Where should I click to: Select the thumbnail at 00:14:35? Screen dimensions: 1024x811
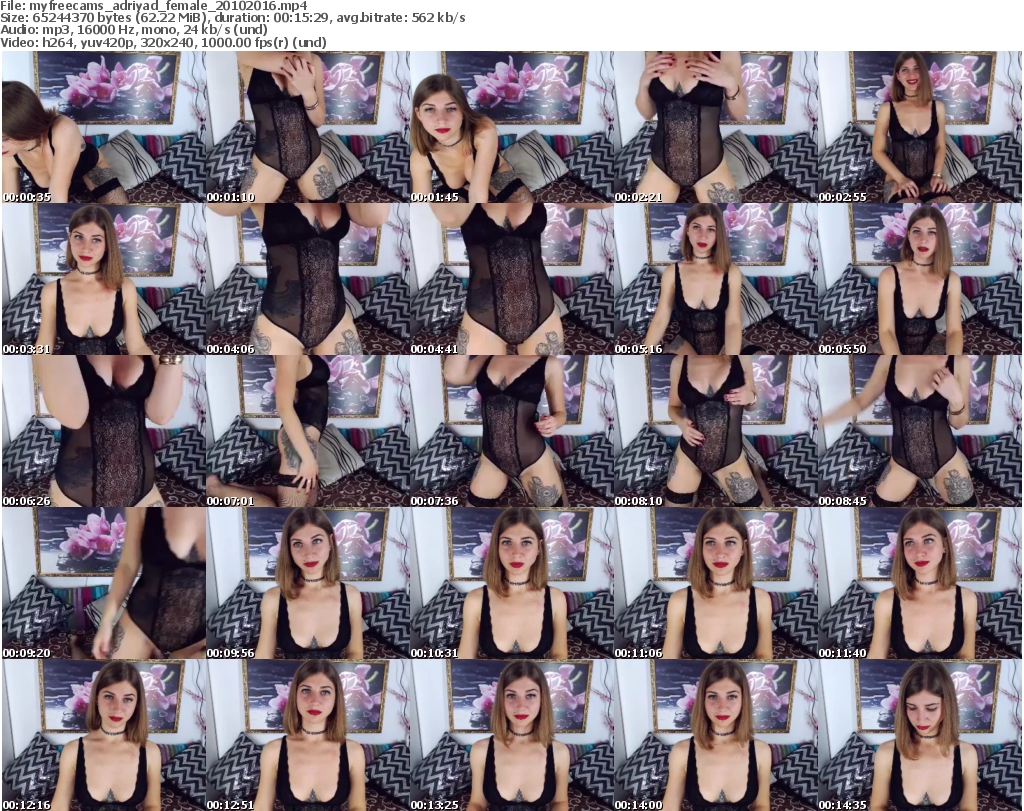[920, 735]
